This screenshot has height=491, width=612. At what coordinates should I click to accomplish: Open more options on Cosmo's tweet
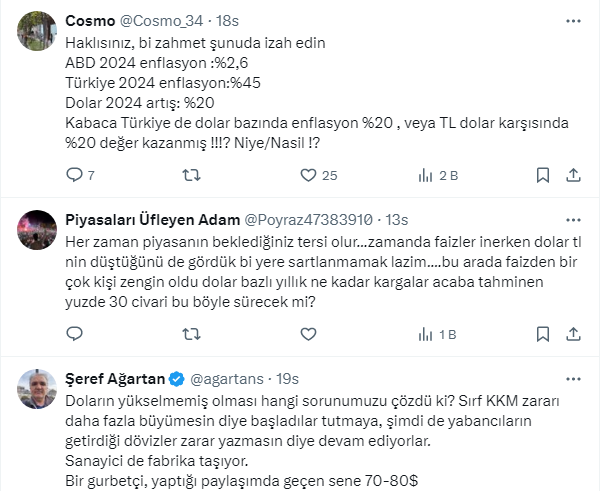point(573,20)
